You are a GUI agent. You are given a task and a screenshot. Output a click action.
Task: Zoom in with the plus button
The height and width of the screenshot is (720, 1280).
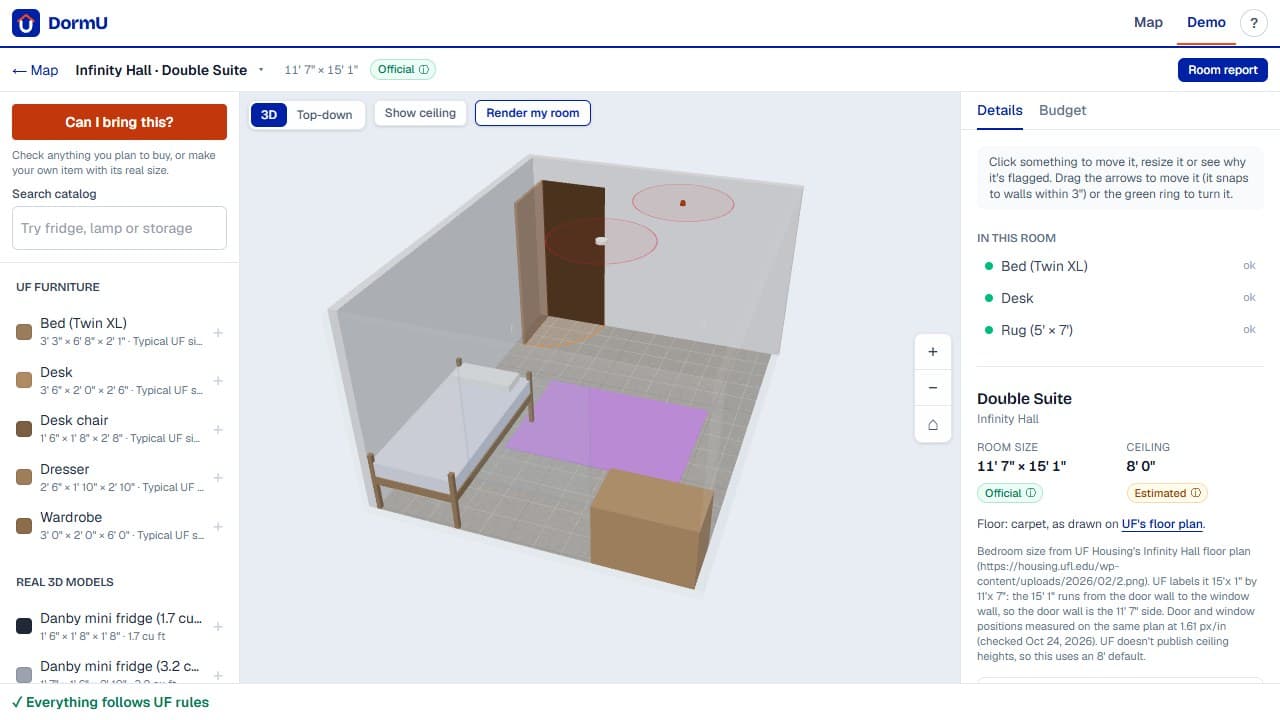pyautogui.click(x=933, y=352)
